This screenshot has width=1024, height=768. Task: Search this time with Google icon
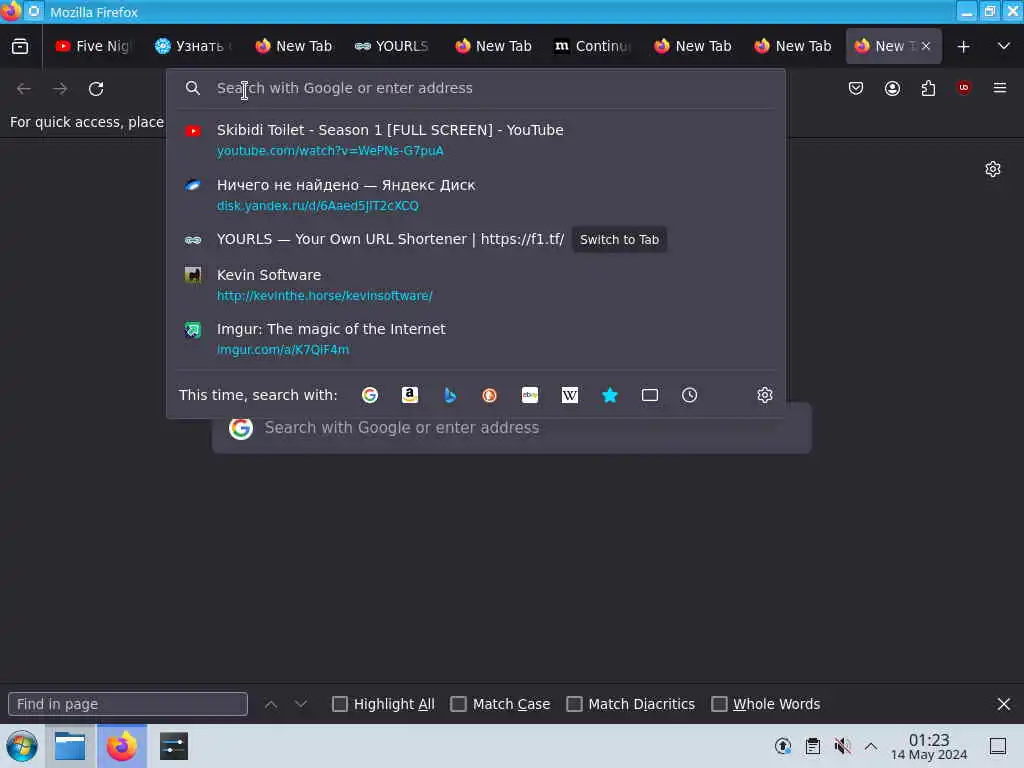(370, 395)
